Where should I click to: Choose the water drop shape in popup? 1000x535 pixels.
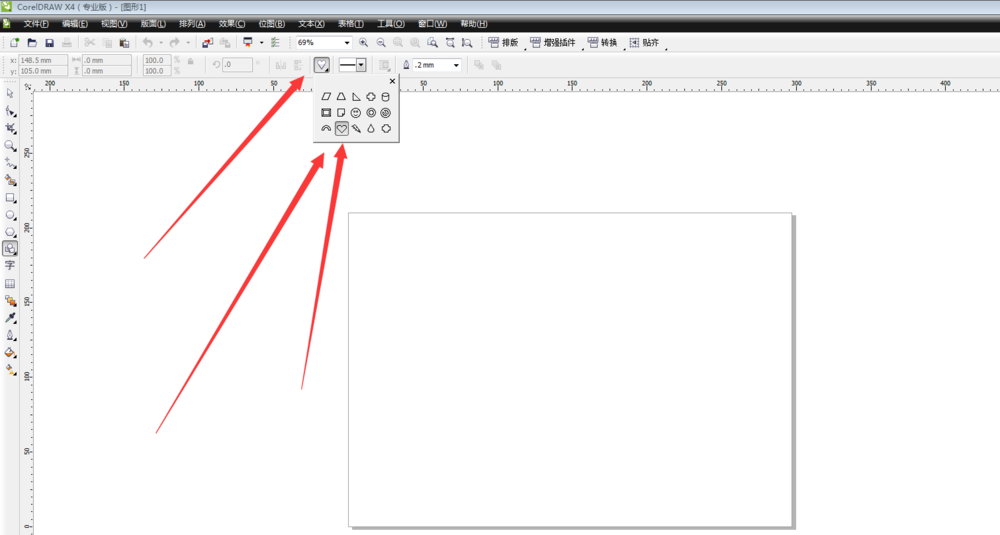coord(371,128)
